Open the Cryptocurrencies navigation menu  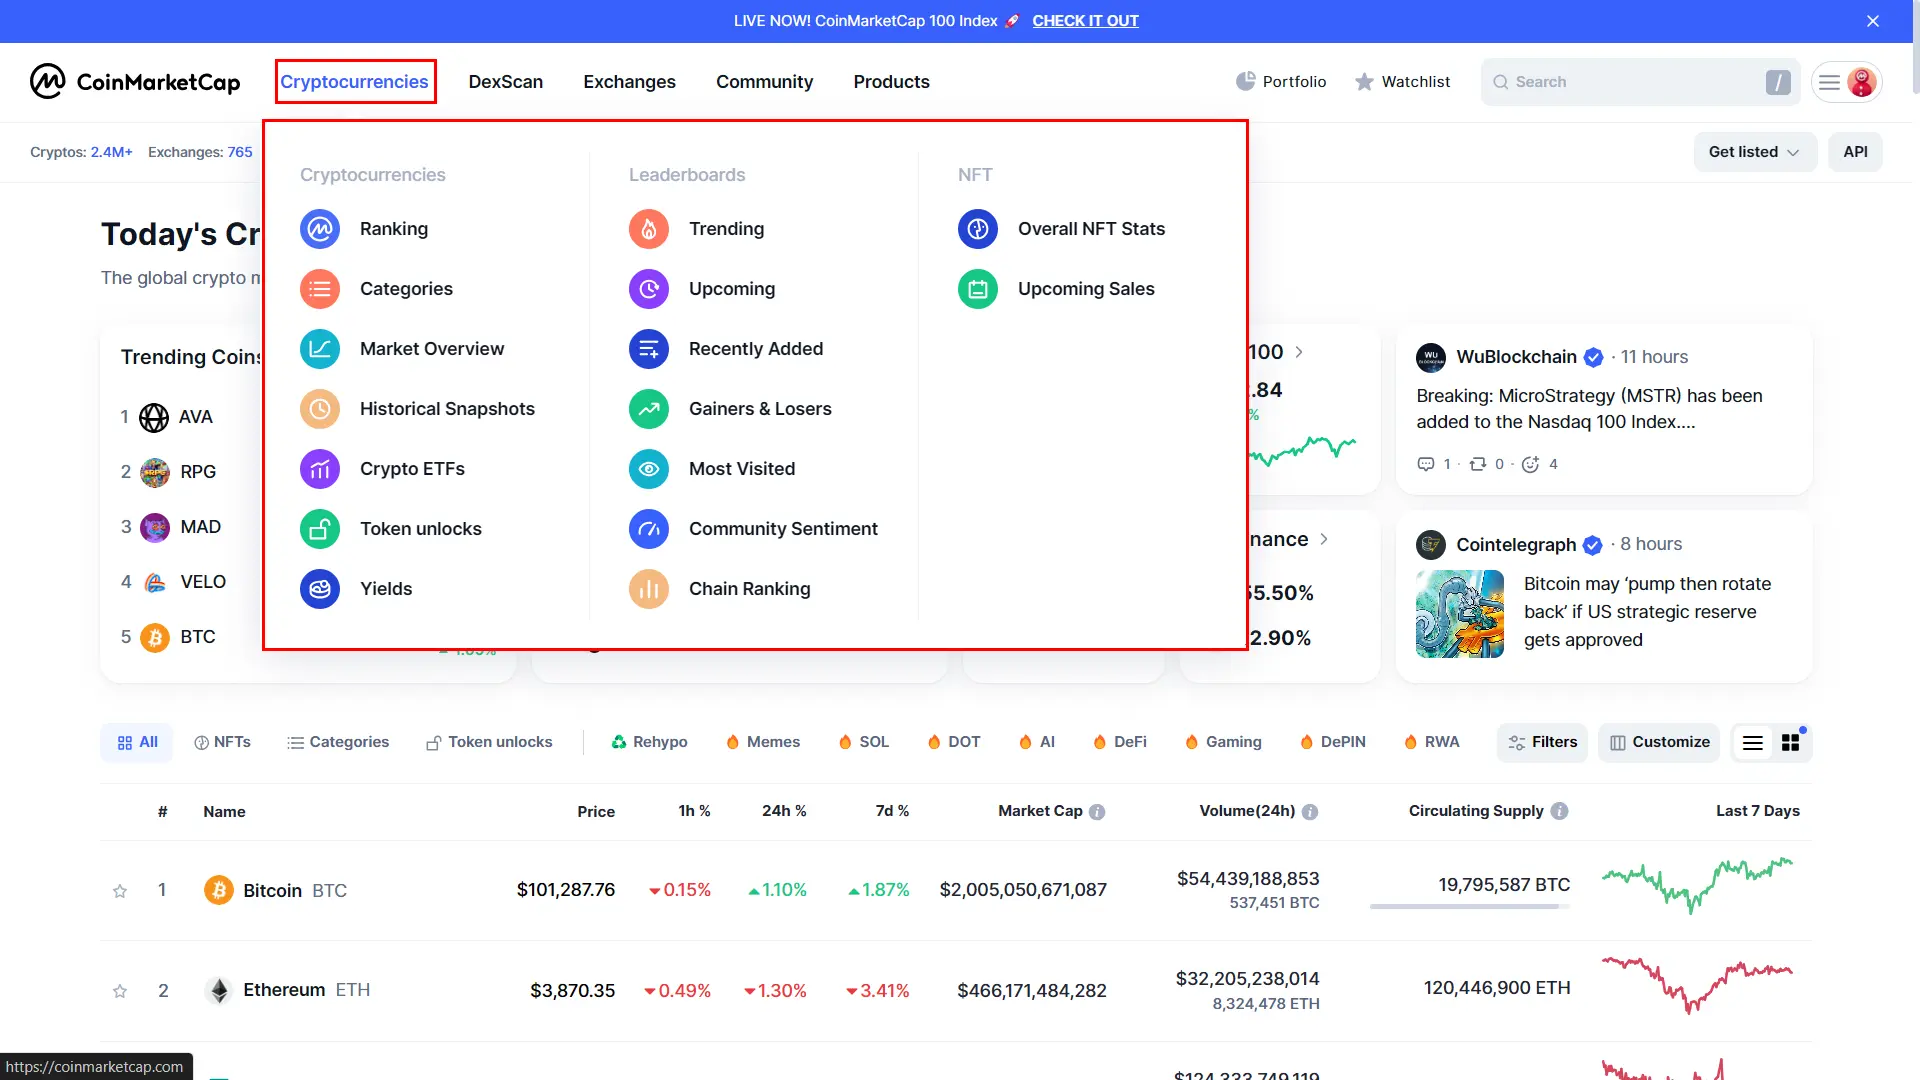353,80
